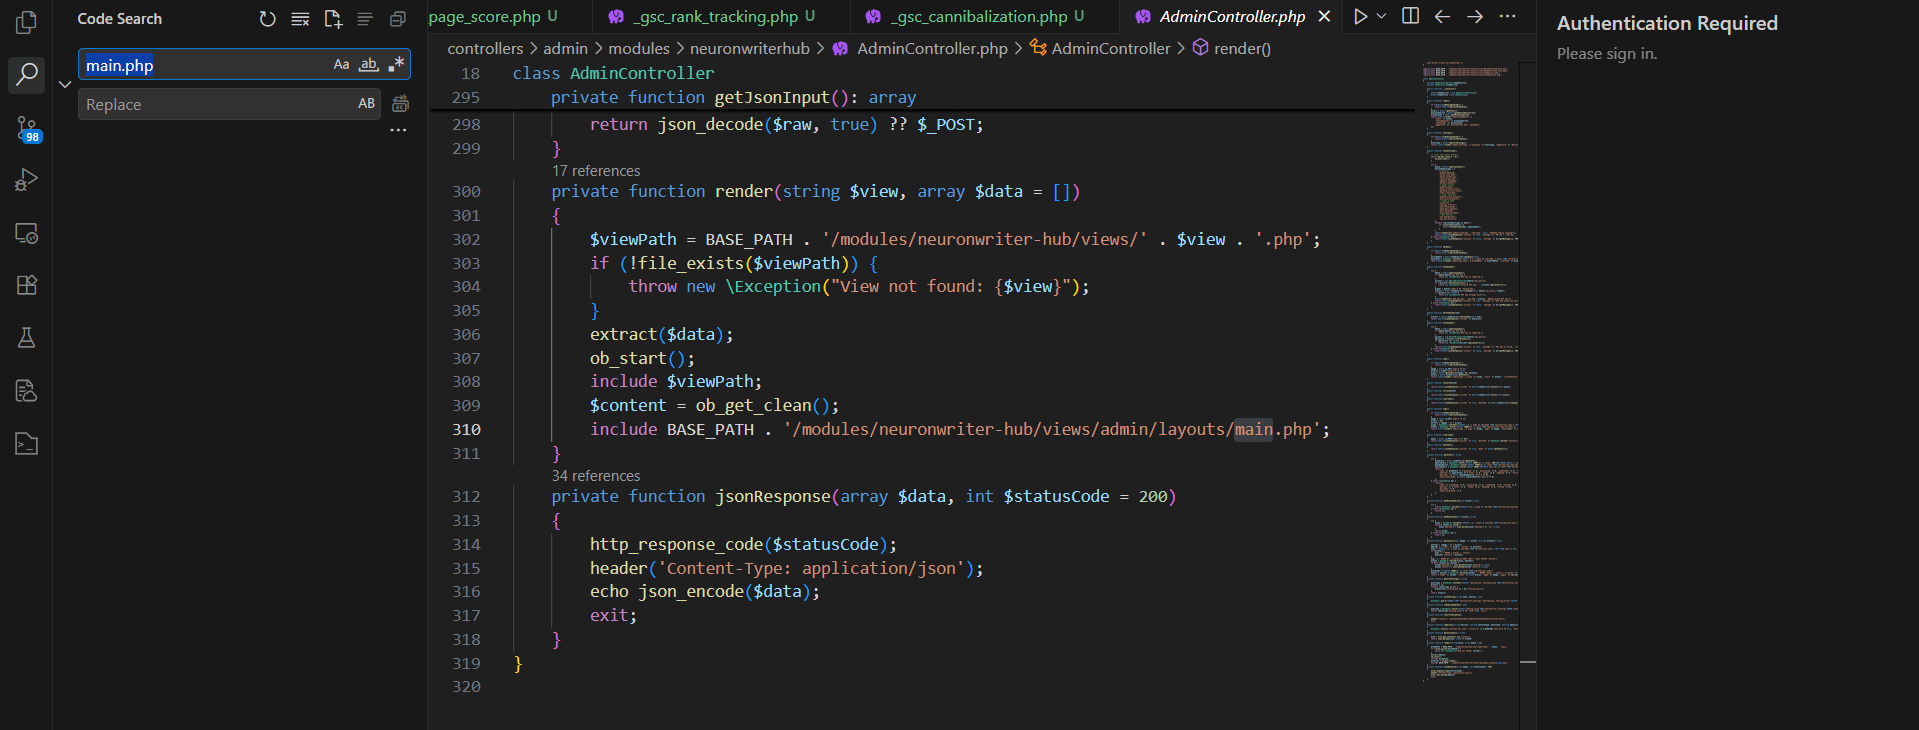1919x730 pixels.
Task: Open the Explorer view in activity bar
Action: (27, 22)
